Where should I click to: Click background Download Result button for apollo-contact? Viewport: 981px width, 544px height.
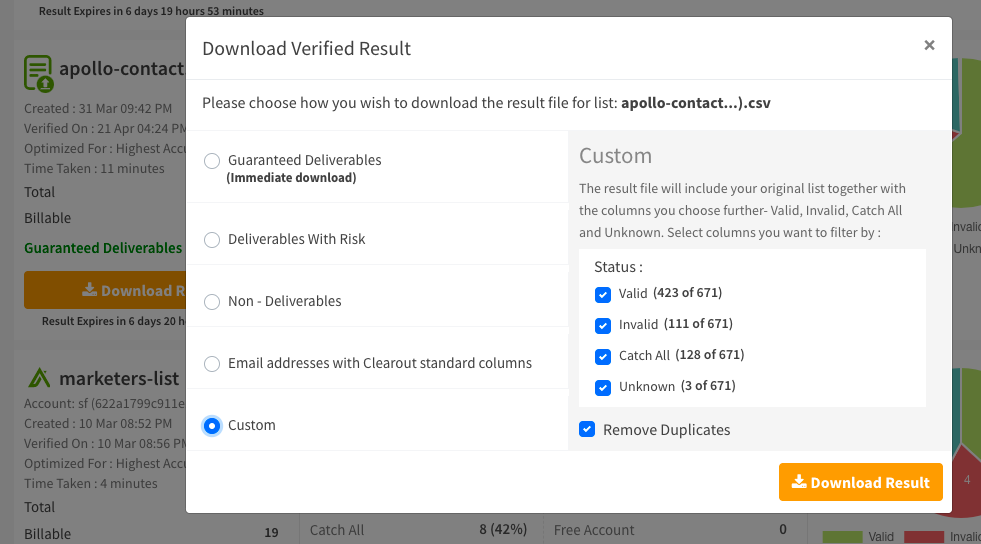pyautogui.click(x=105, y=290)
